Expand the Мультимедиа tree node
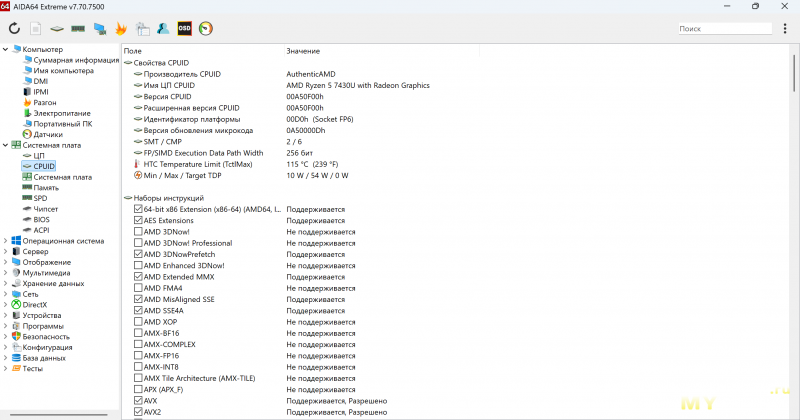Screen dimensions: 800x420 click(x=6, y=273)
